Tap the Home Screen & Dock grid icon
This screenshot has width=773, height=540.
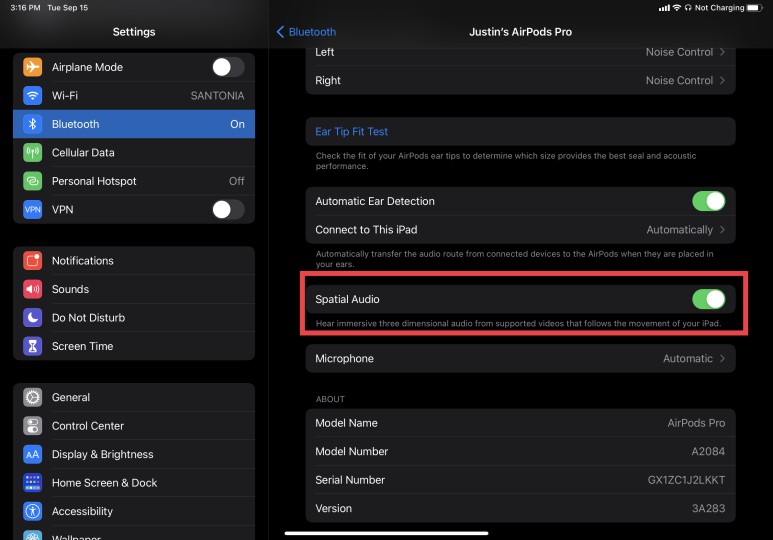coord(33,483)
